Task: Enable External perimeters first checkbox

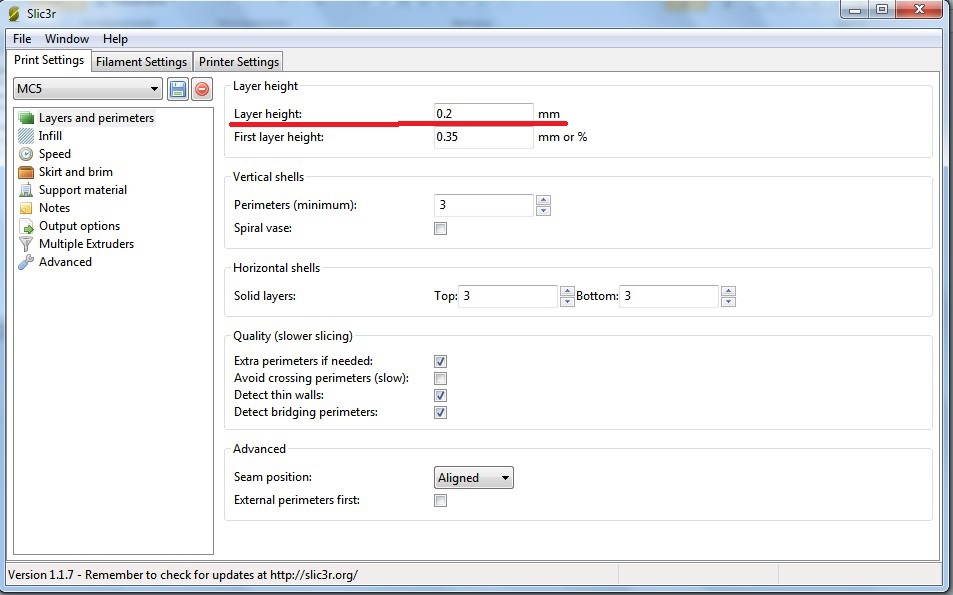Action: [x=441, y=500]
